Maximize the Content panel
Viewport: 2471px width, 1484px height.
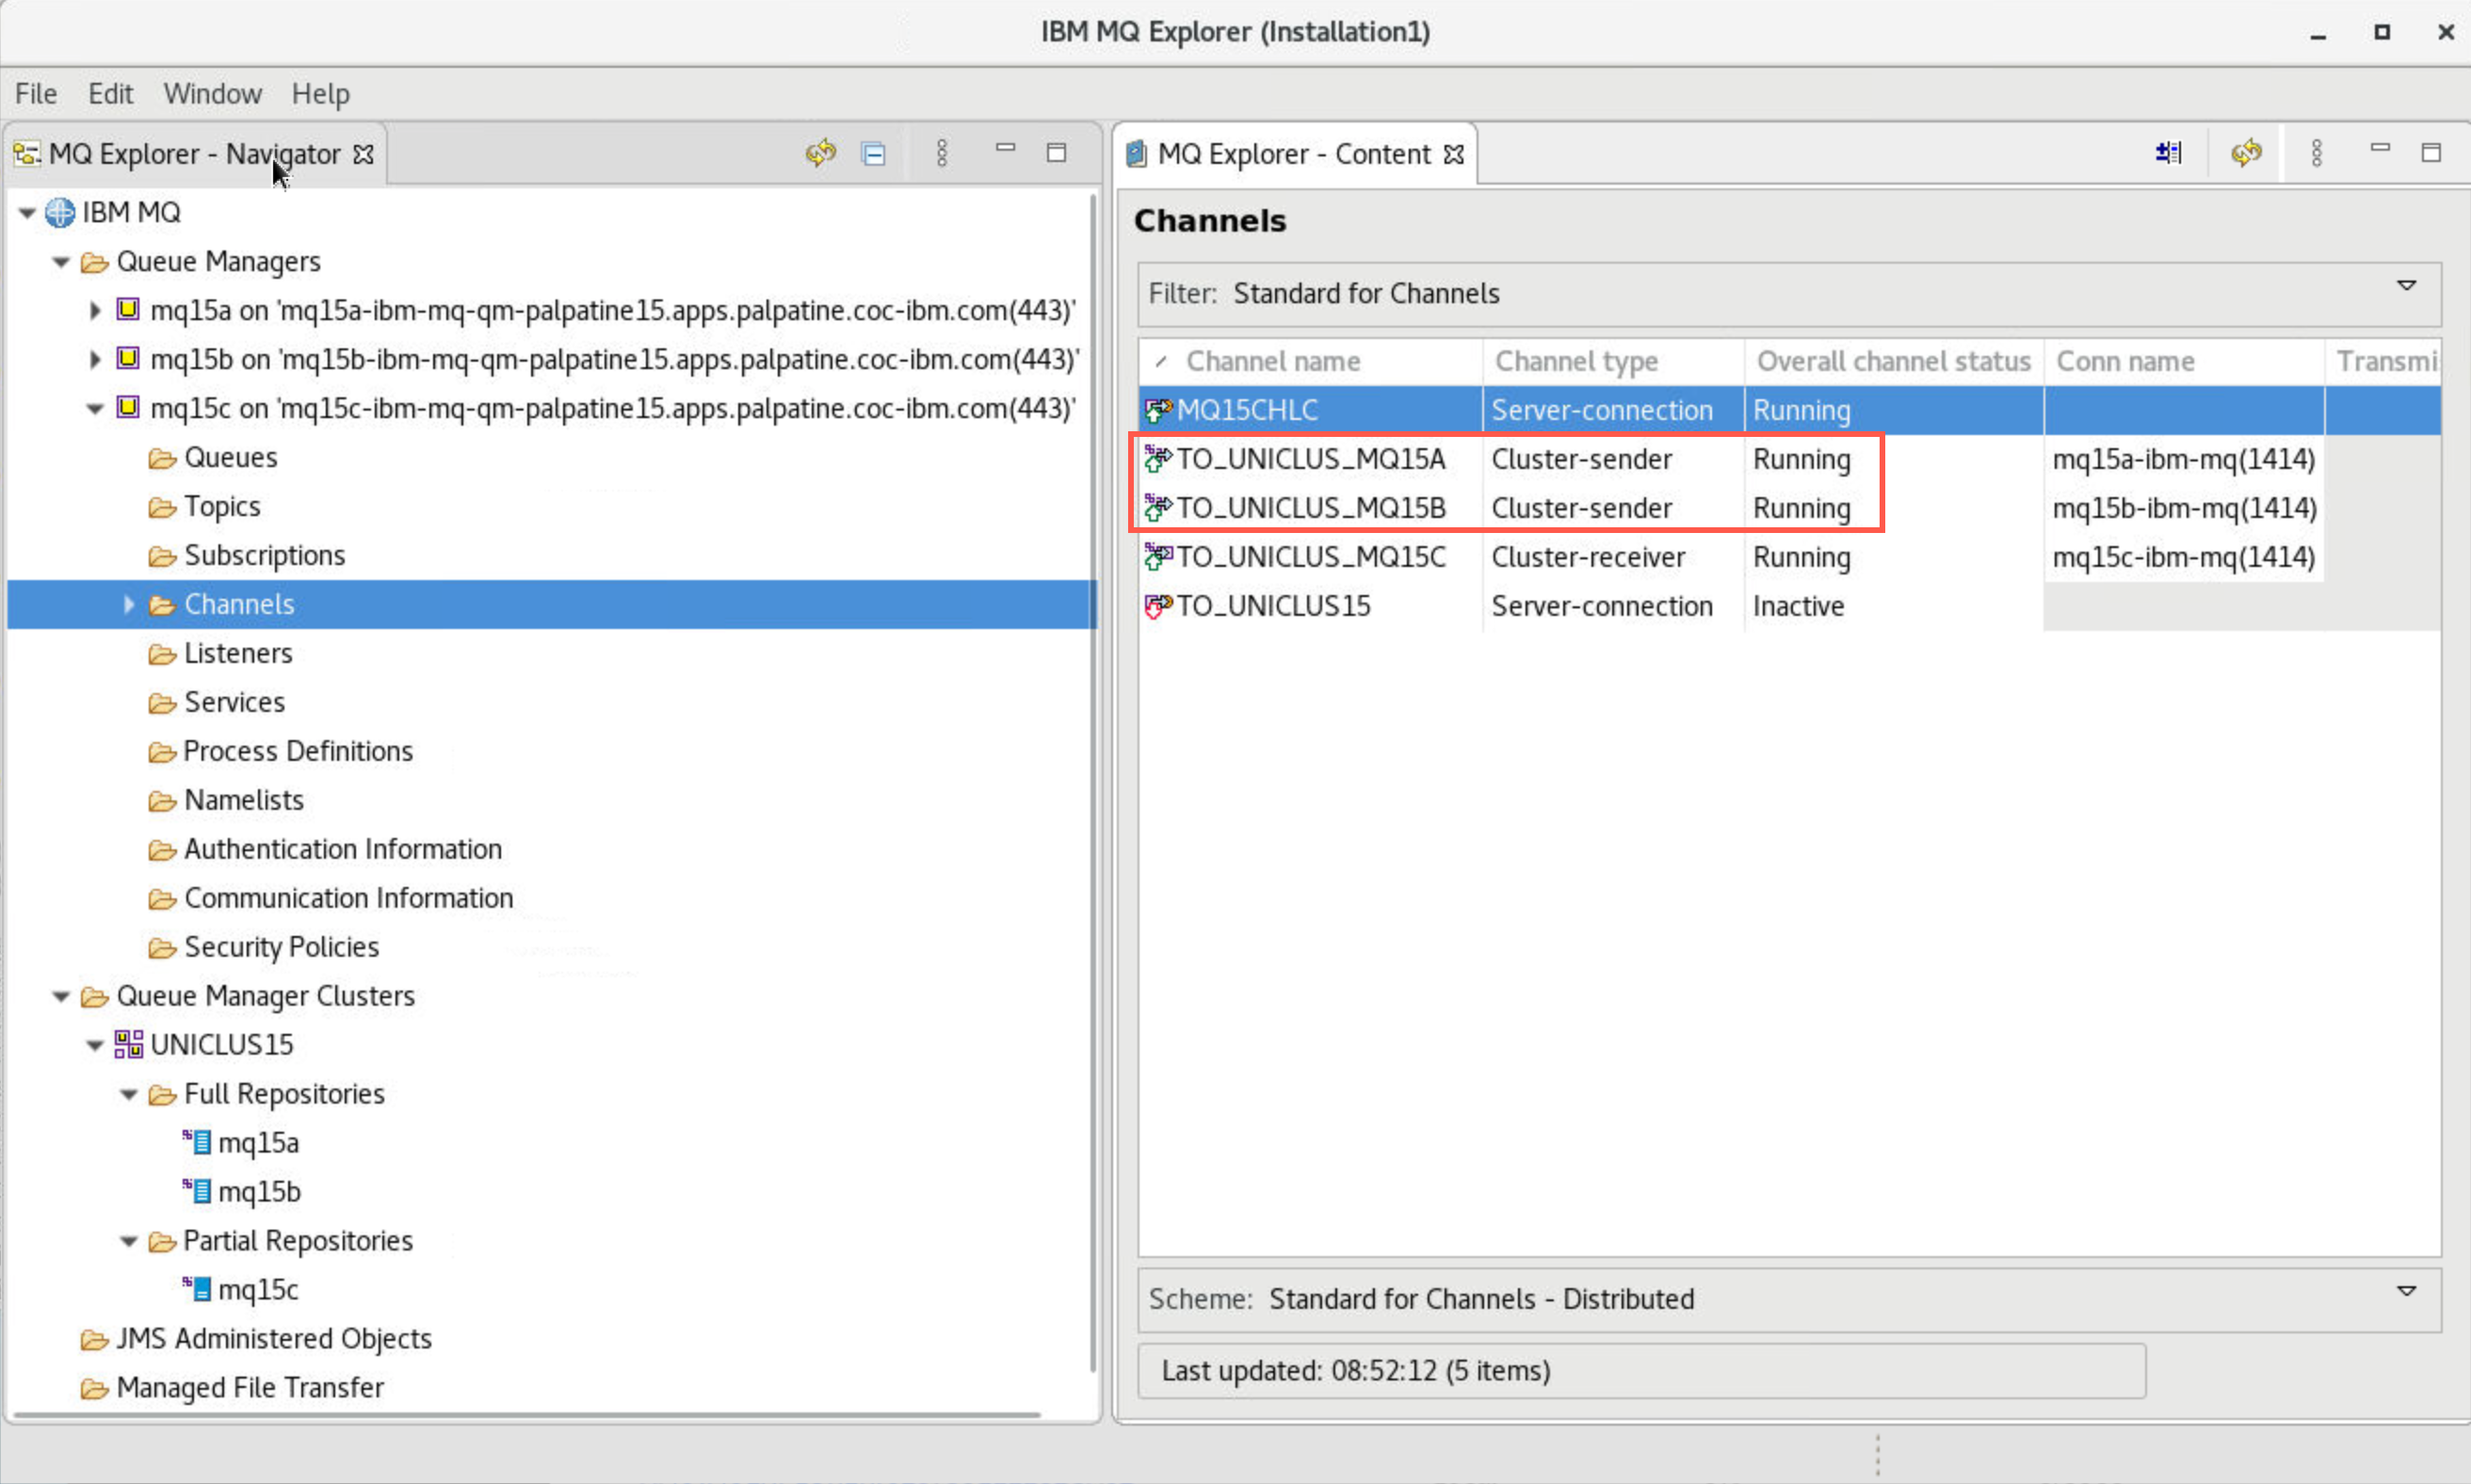[x=2432, y=153]
